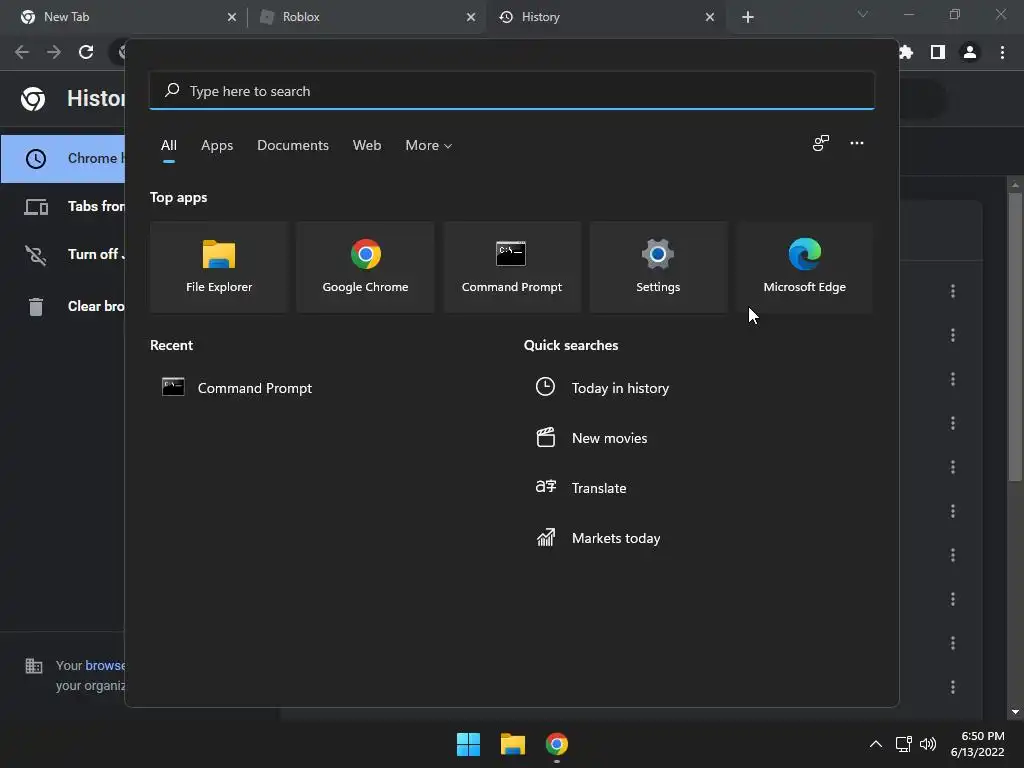Open Chrome profile avatar
Viewport: 1024px width, 768px height.
pos(970,52)
